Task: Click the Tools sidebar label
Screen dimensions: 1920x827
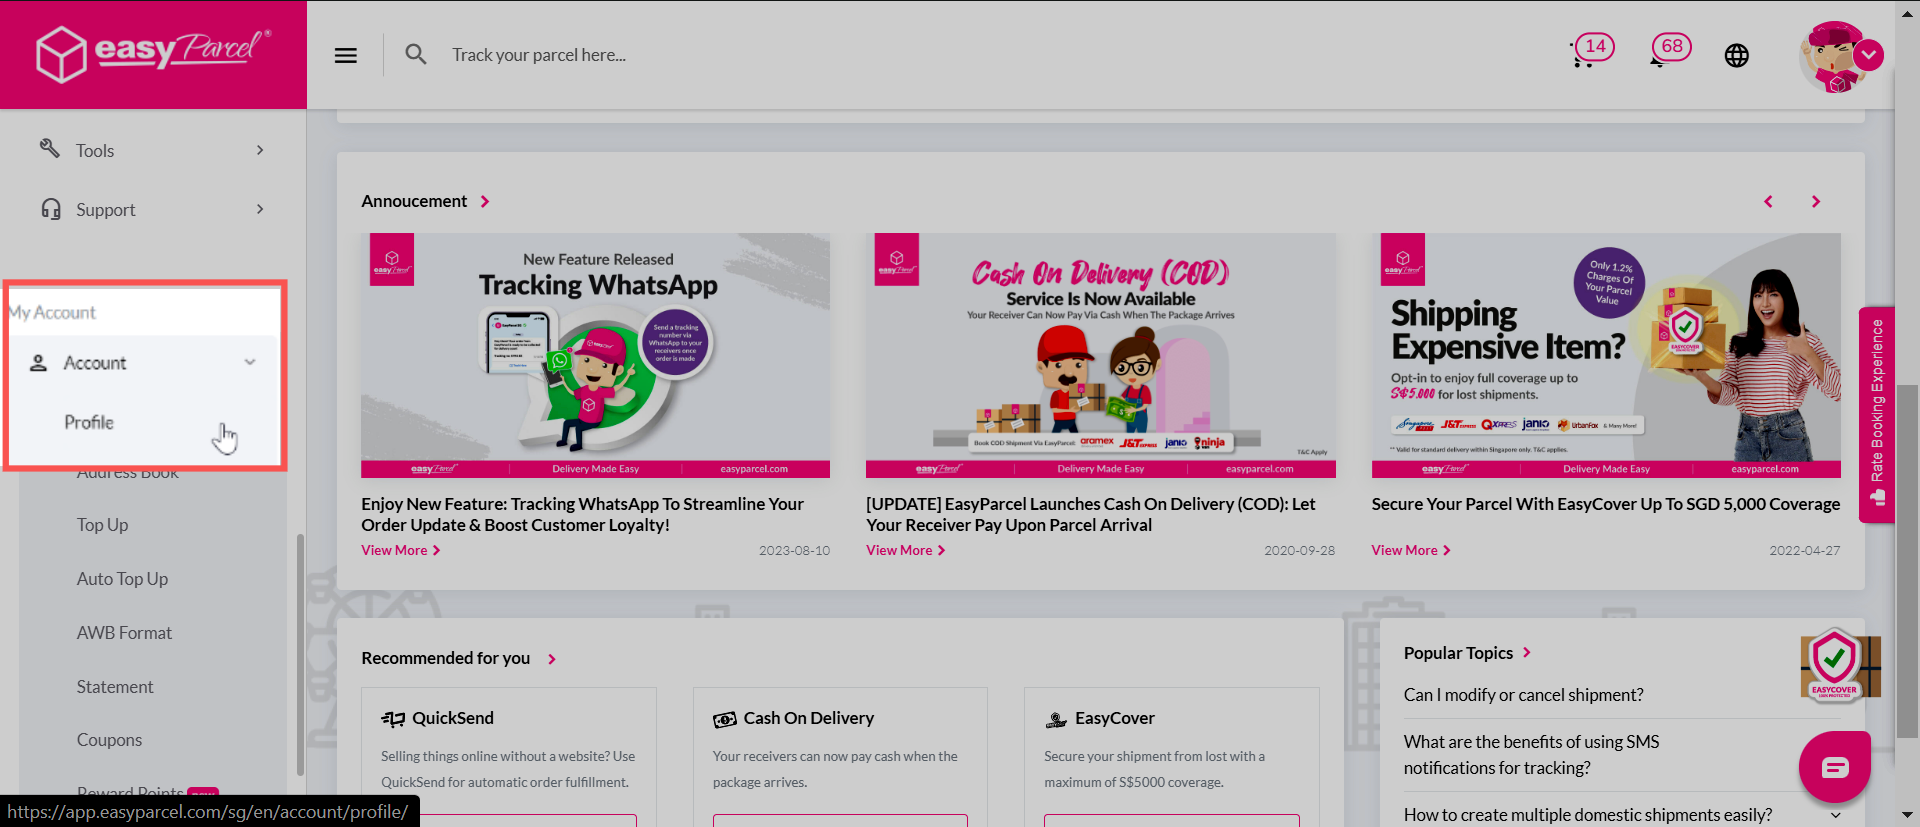Action: 95,151
